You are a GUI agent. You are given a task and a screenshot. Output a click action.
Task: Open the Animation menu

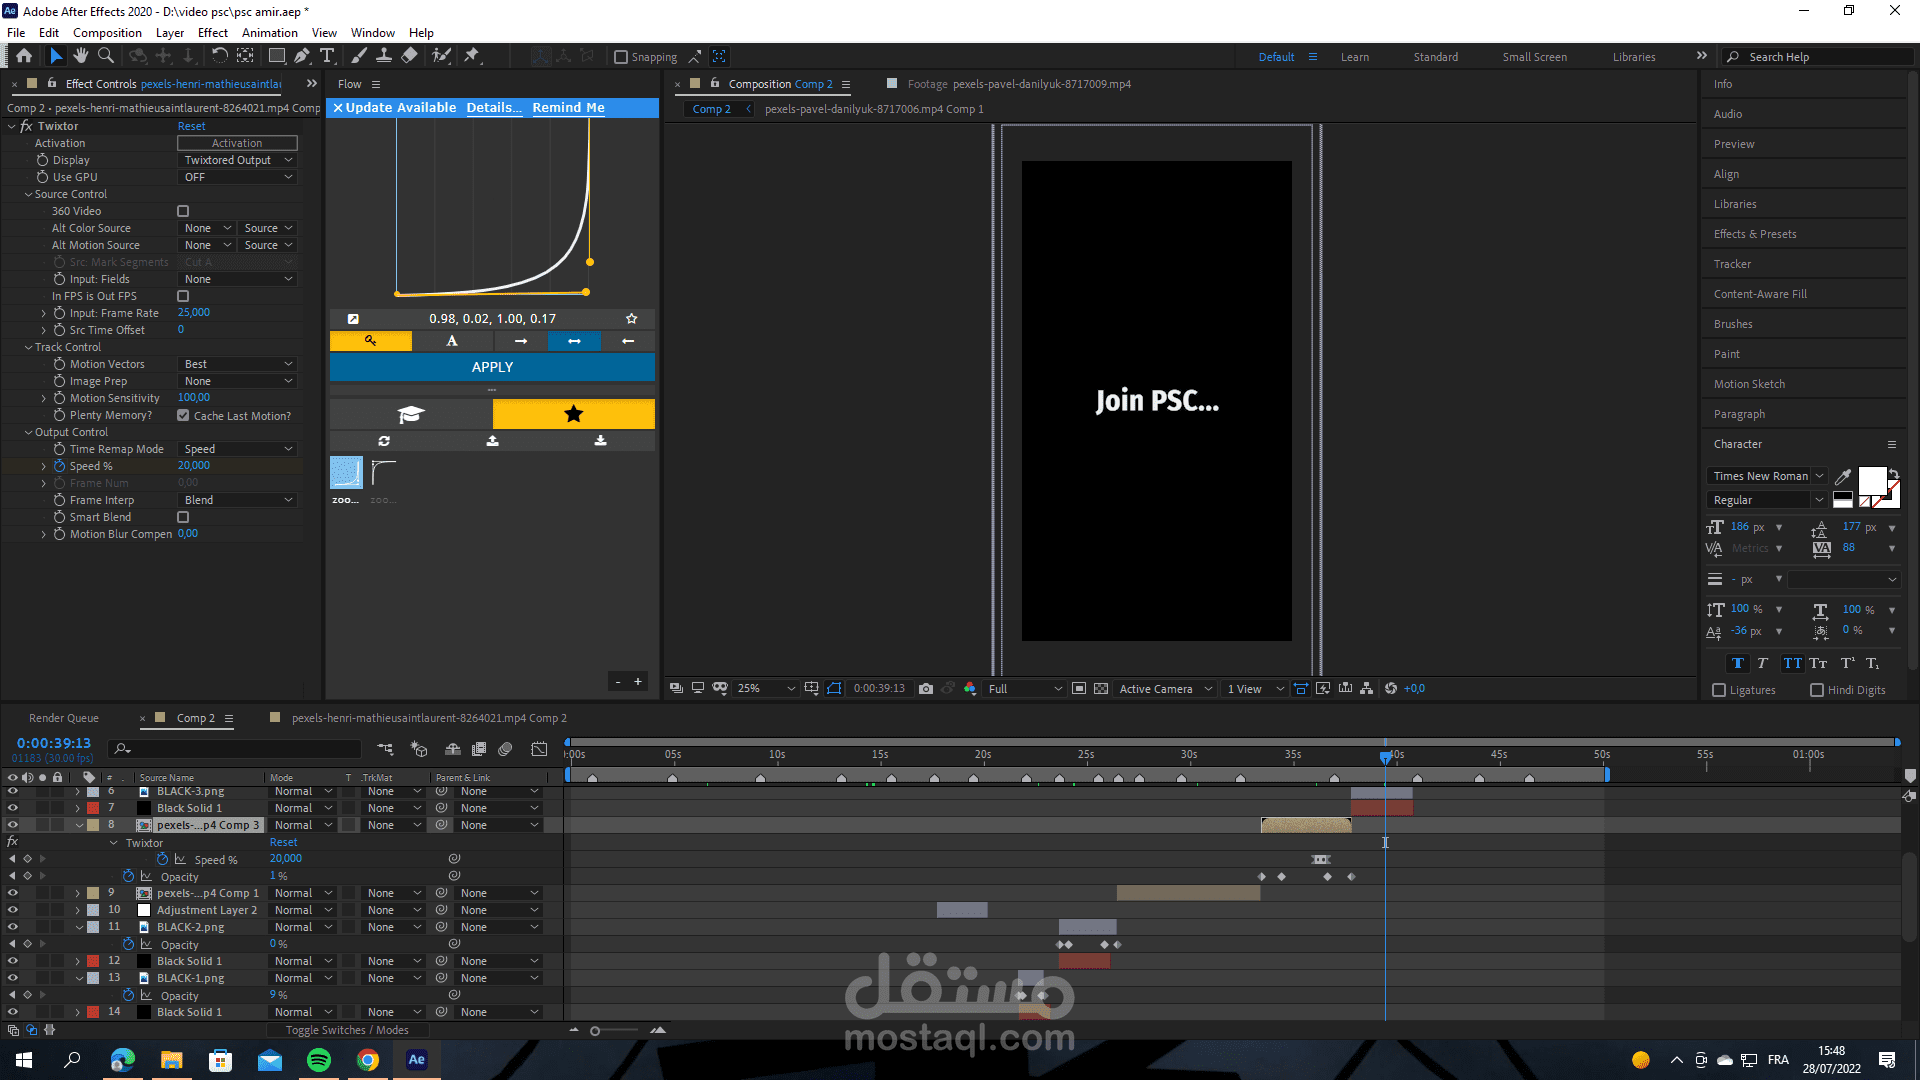(x=269, y=32)
